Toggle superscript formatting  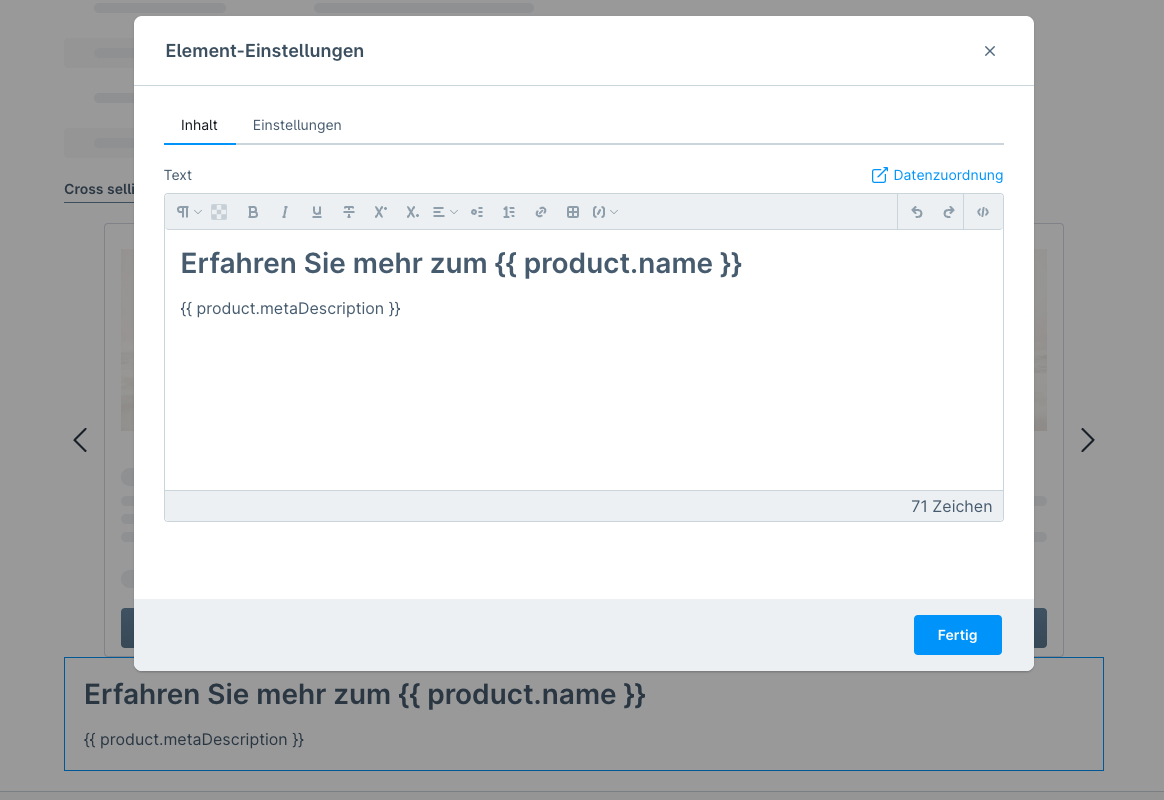coord(380,212)
